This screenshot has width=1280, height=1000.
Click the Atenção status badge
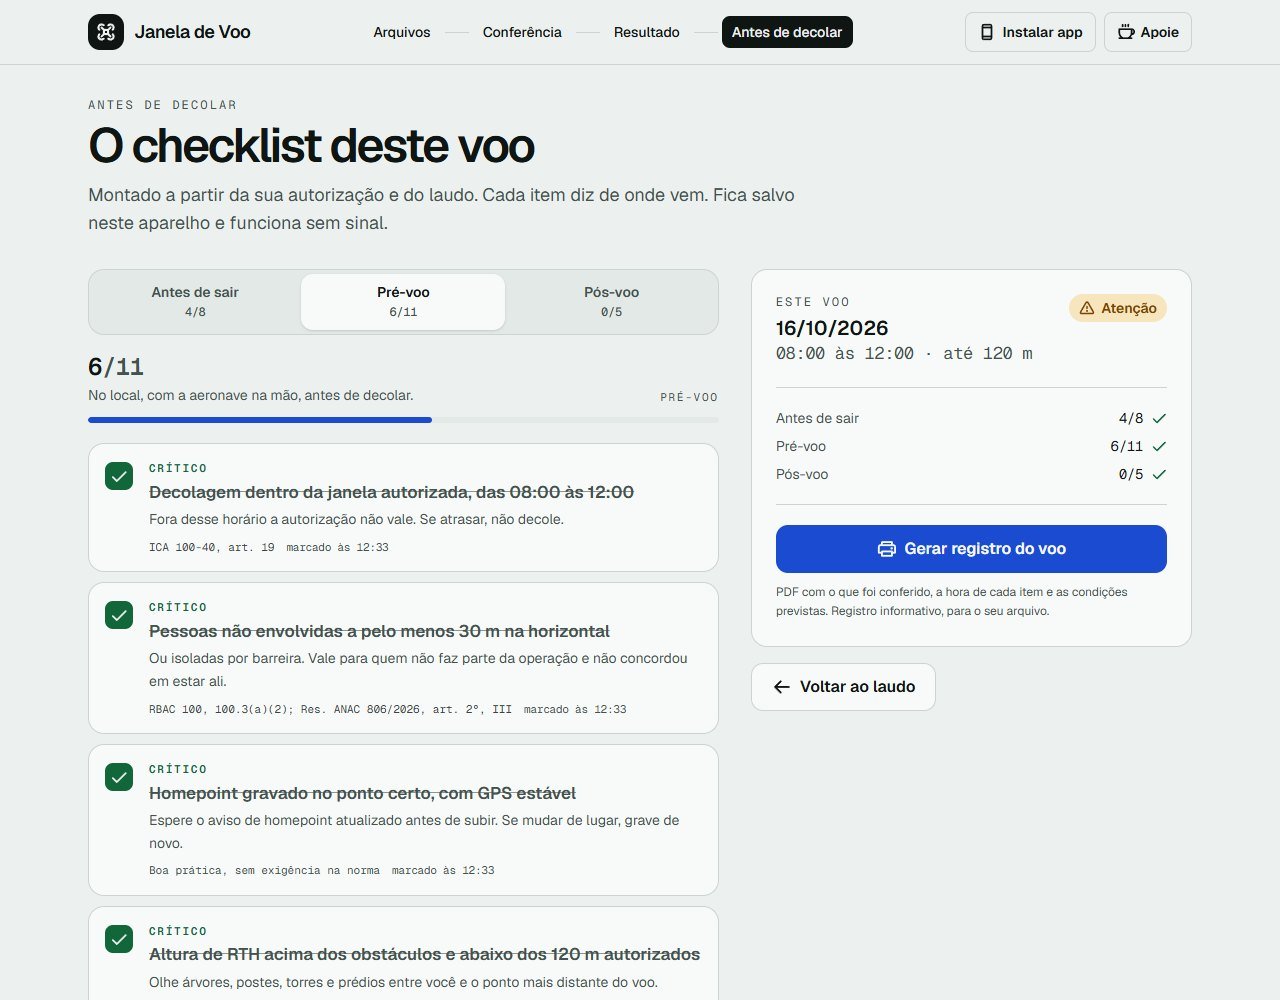tap(1118, 308)
